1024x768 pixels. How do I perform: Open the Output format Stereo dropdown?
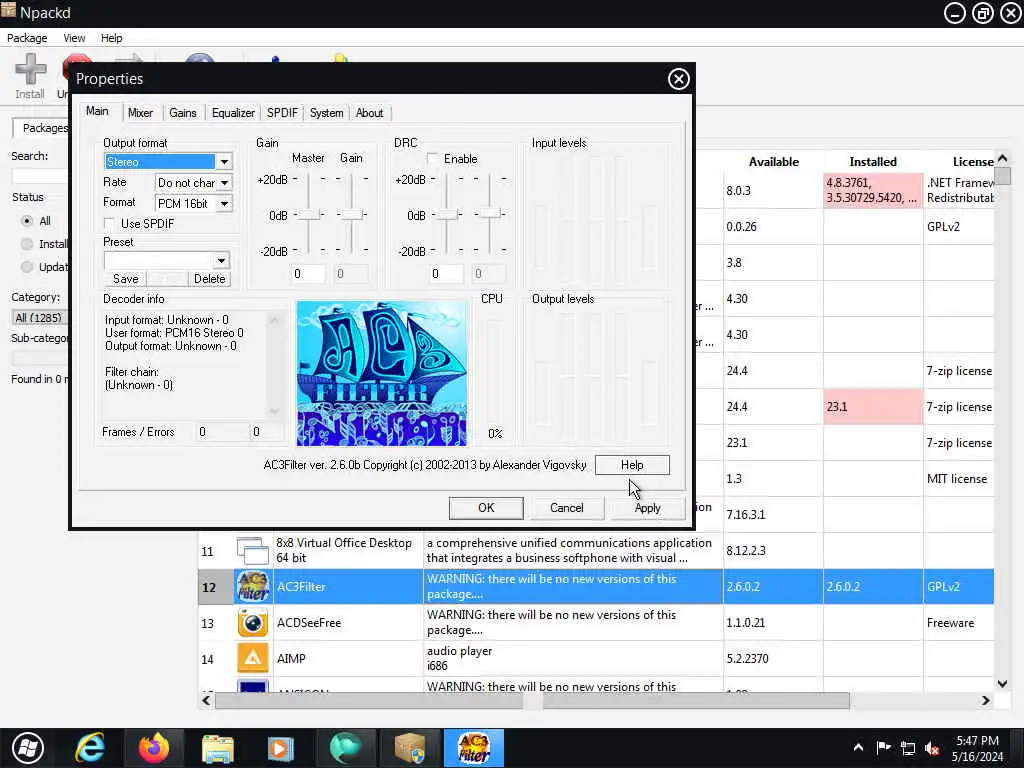click(224, 161)
